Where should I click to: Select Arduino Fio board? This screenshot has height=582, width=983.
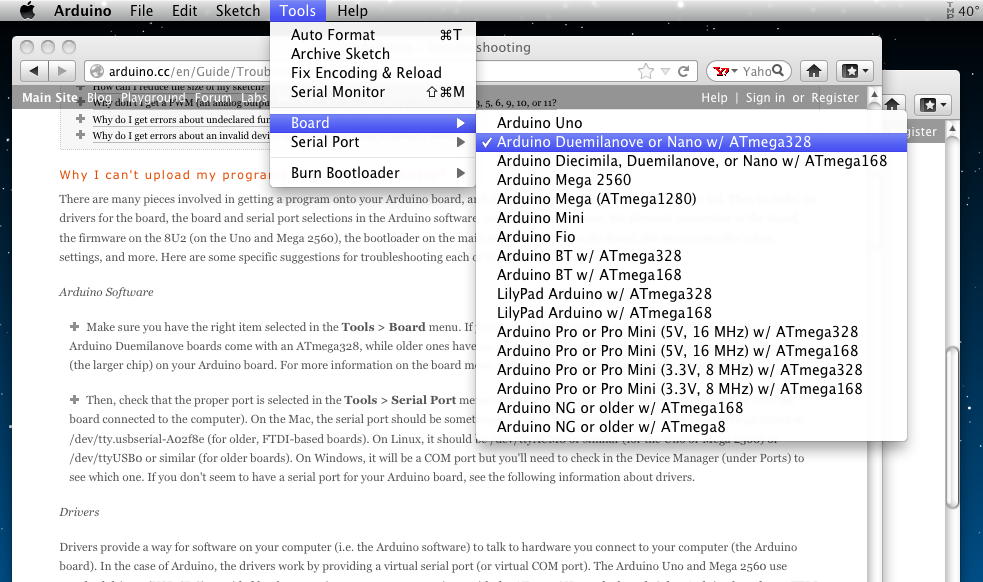point(691,236)
